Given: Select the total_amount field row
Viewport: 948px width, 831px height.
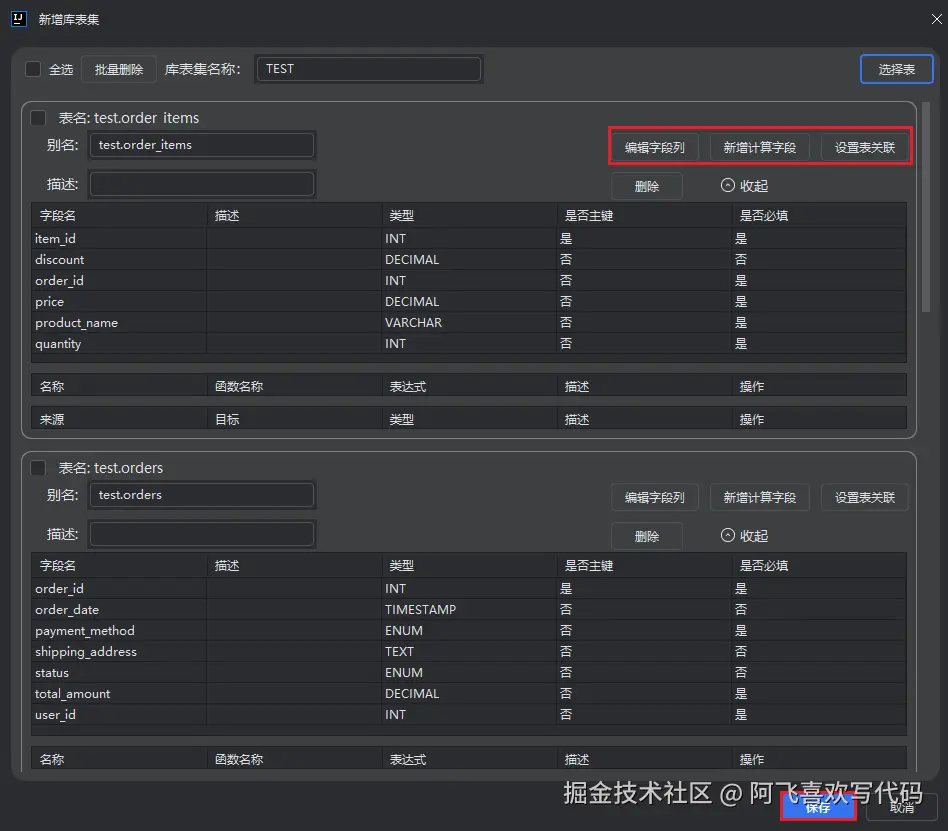Looking at the screenshot, I should pyautogui.click(x=469, y=694).
